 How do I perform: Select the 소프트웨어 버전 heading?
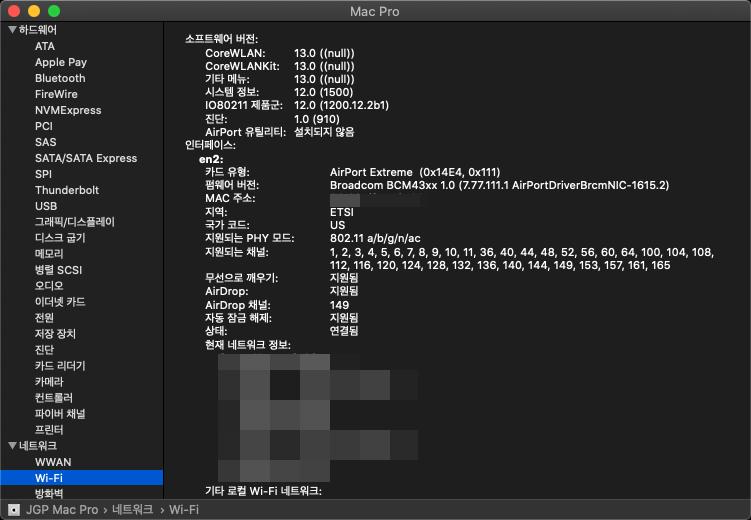tap(221, 39)
